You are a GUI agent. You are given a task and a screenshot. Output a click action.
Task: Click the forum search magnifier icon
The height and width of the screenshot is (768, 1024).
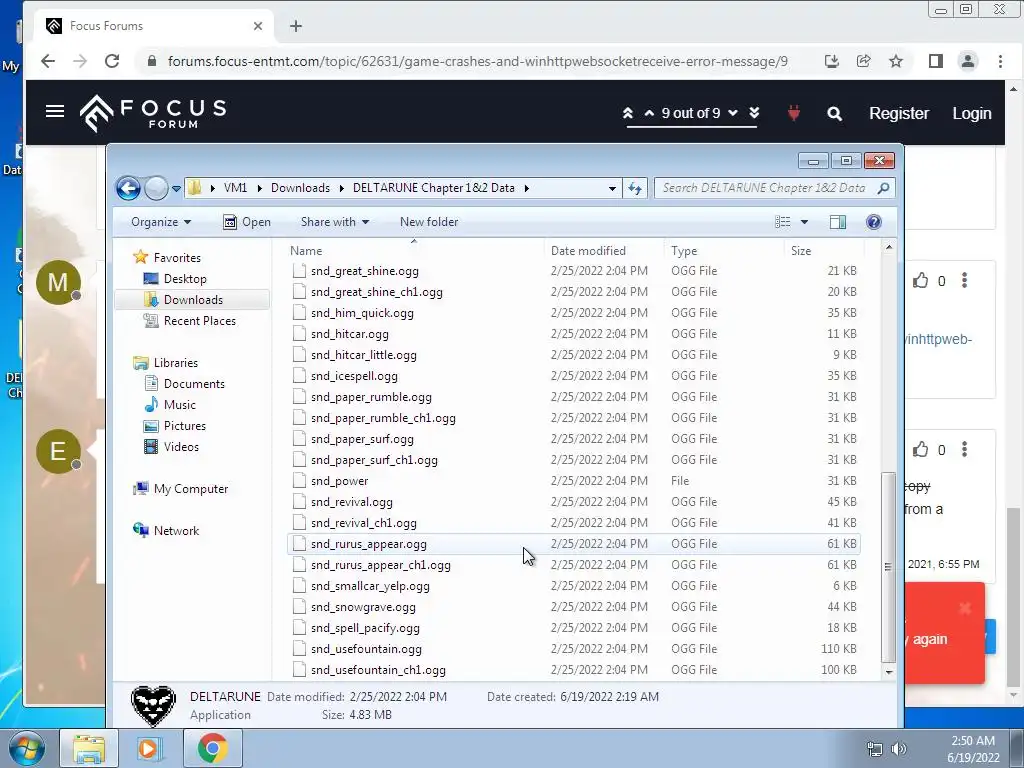coord(834,114)
